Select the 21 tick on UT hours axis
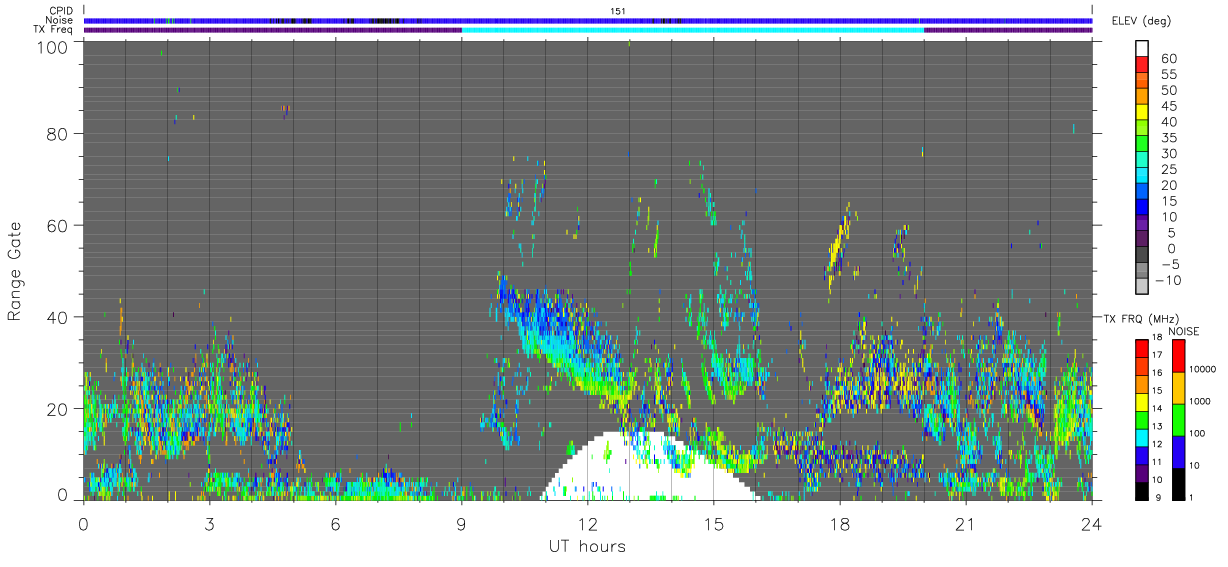1228x567 pixels. pos(965,524)
